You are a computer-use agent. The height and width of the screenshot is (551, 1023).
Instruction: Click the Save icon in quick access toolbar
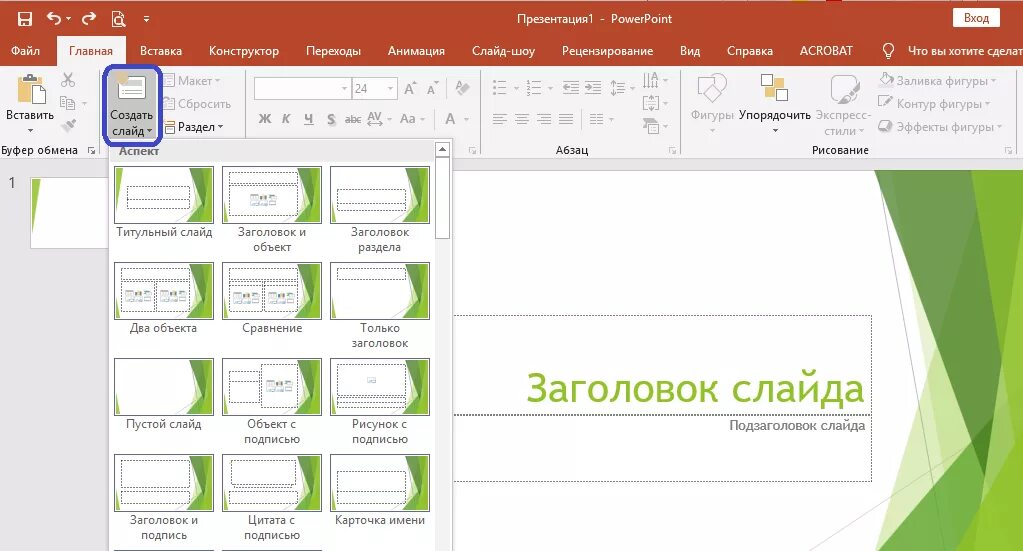tap(25, 19)
